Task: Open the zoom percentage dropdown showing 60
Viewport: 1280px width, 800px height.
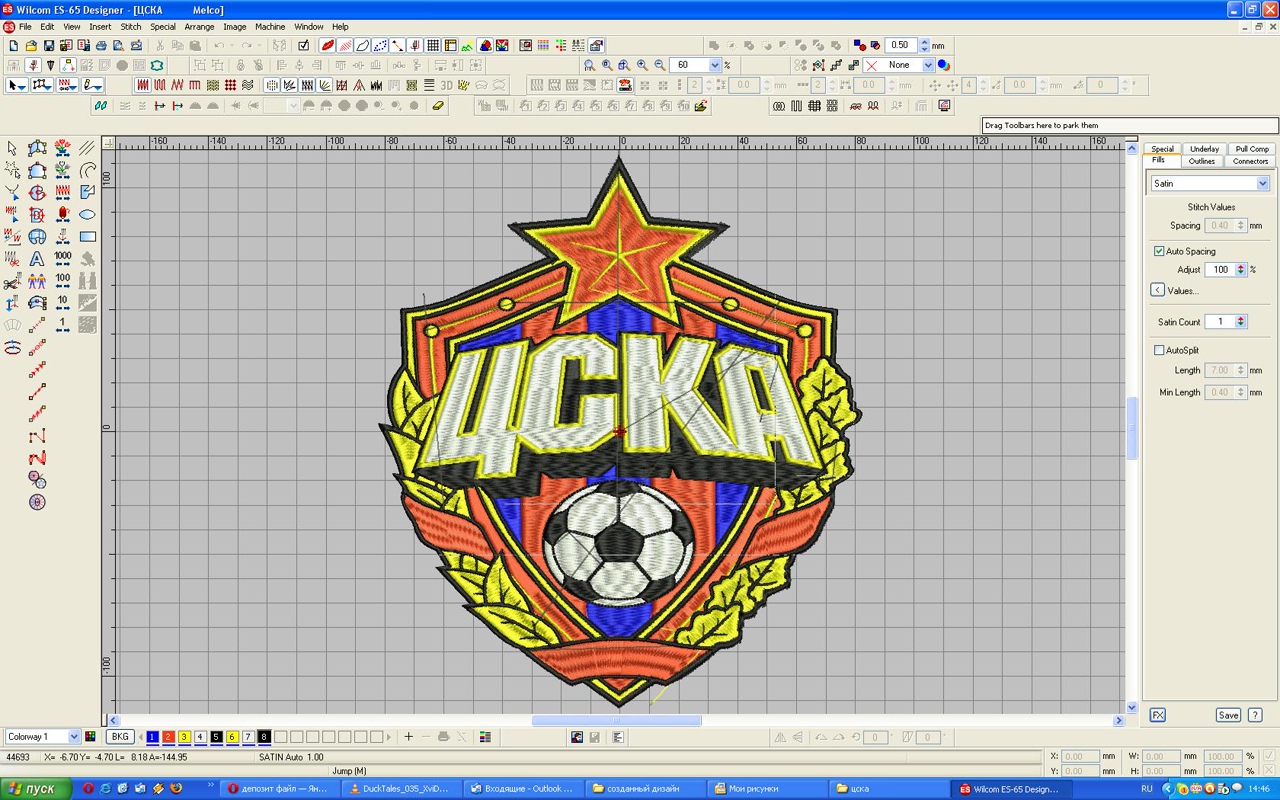Action: point(715,65)
